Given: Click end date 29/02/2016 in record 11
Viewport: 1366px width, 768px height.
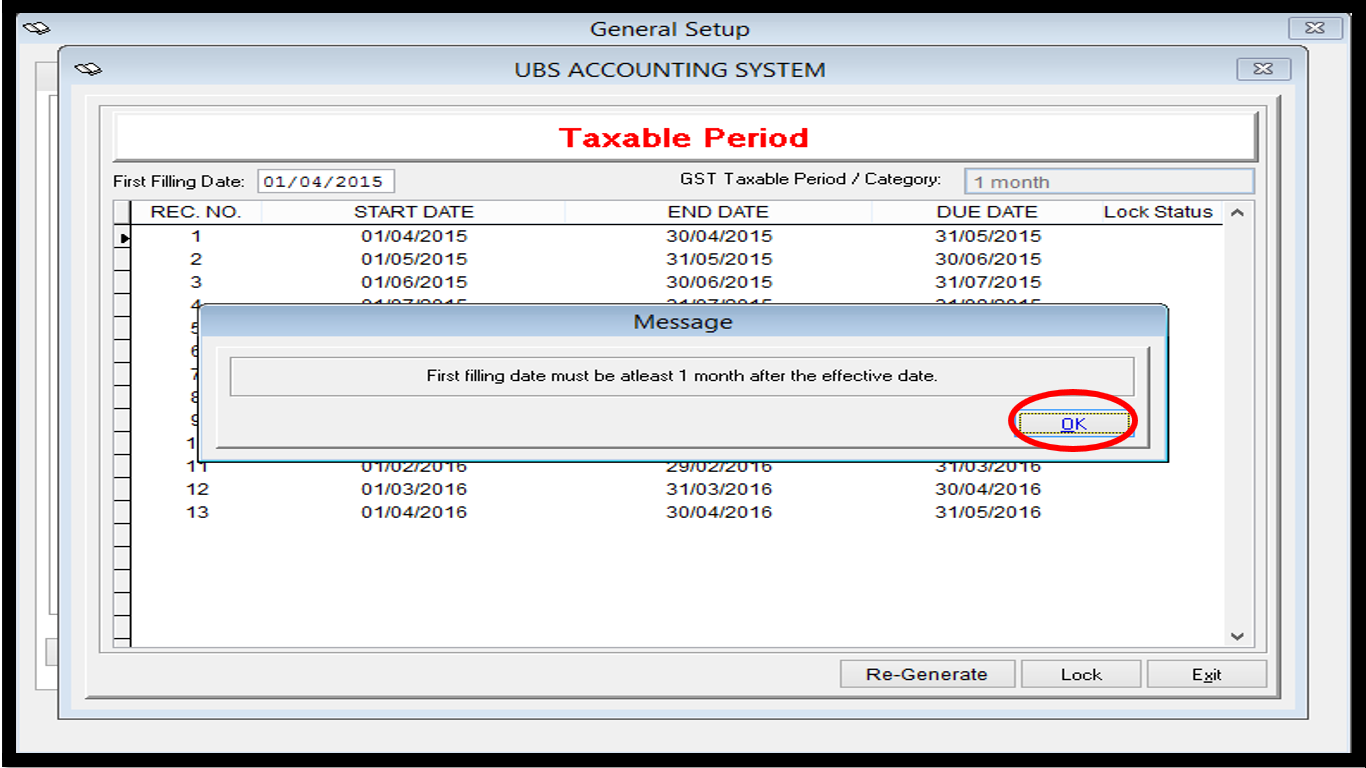Looking at the screenshot, I should click(719, 467).
